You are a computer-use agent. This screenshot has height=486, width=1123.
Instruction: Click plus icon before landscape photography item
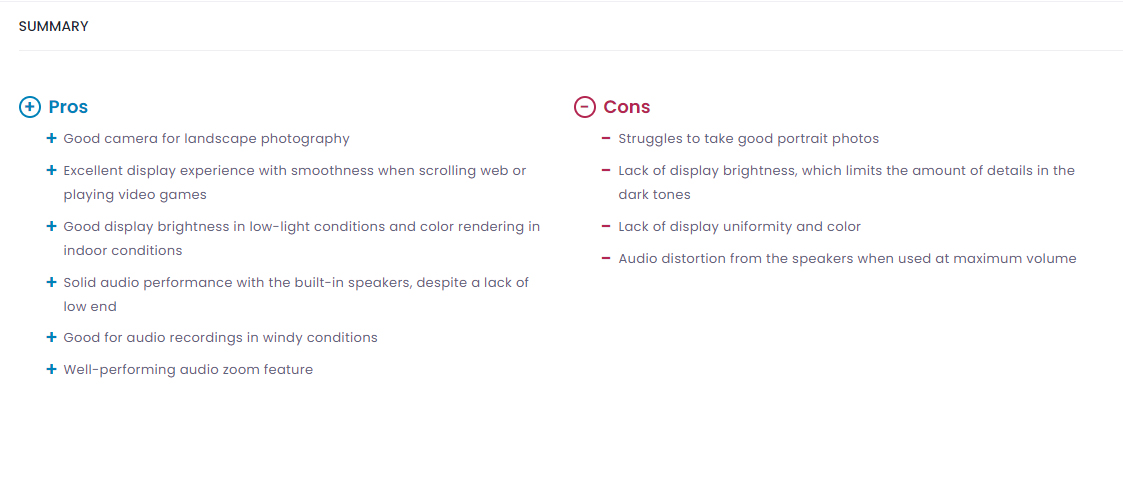(x=51, y=138)
